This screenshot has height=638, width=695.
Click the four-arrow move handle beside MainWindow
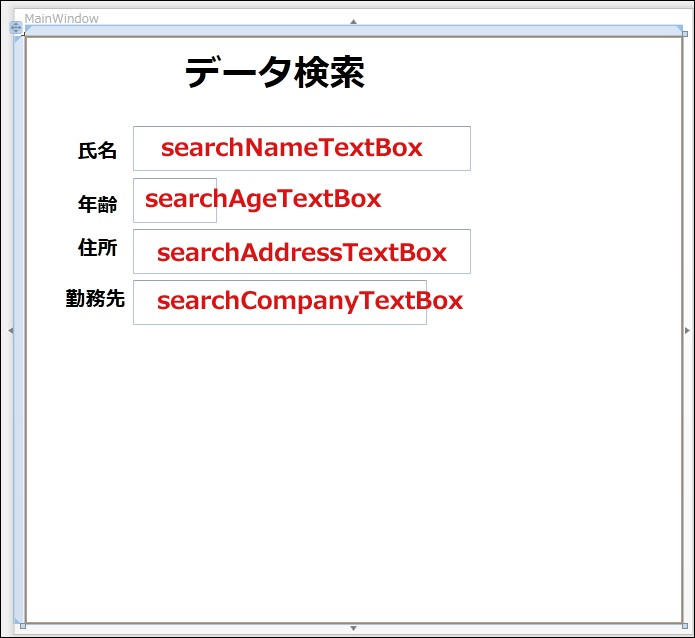(16, 27)
